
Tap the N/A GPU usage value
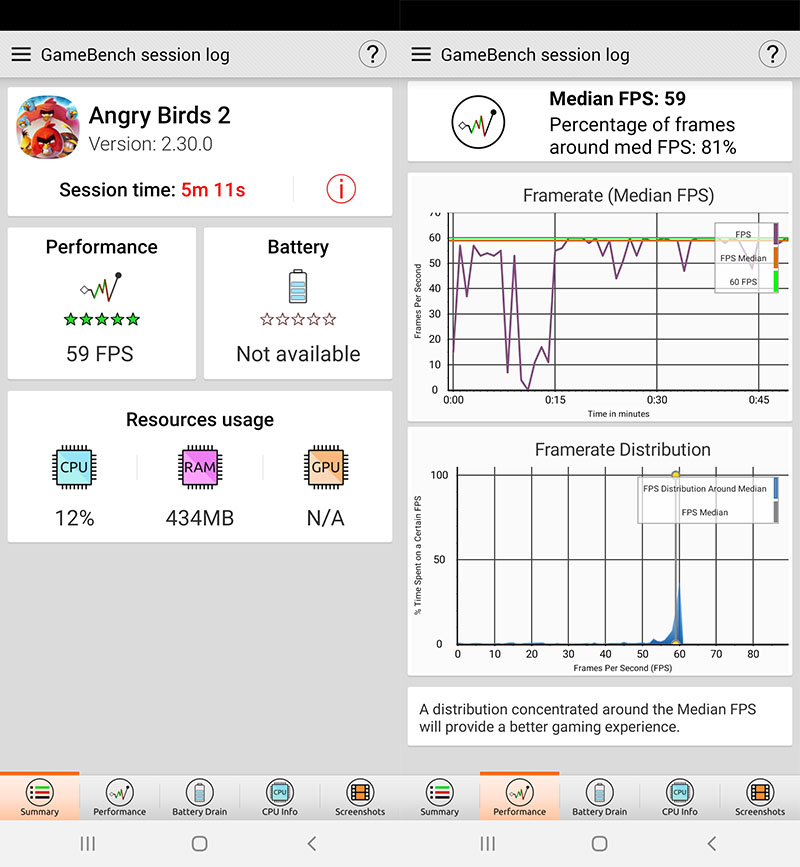326,518
